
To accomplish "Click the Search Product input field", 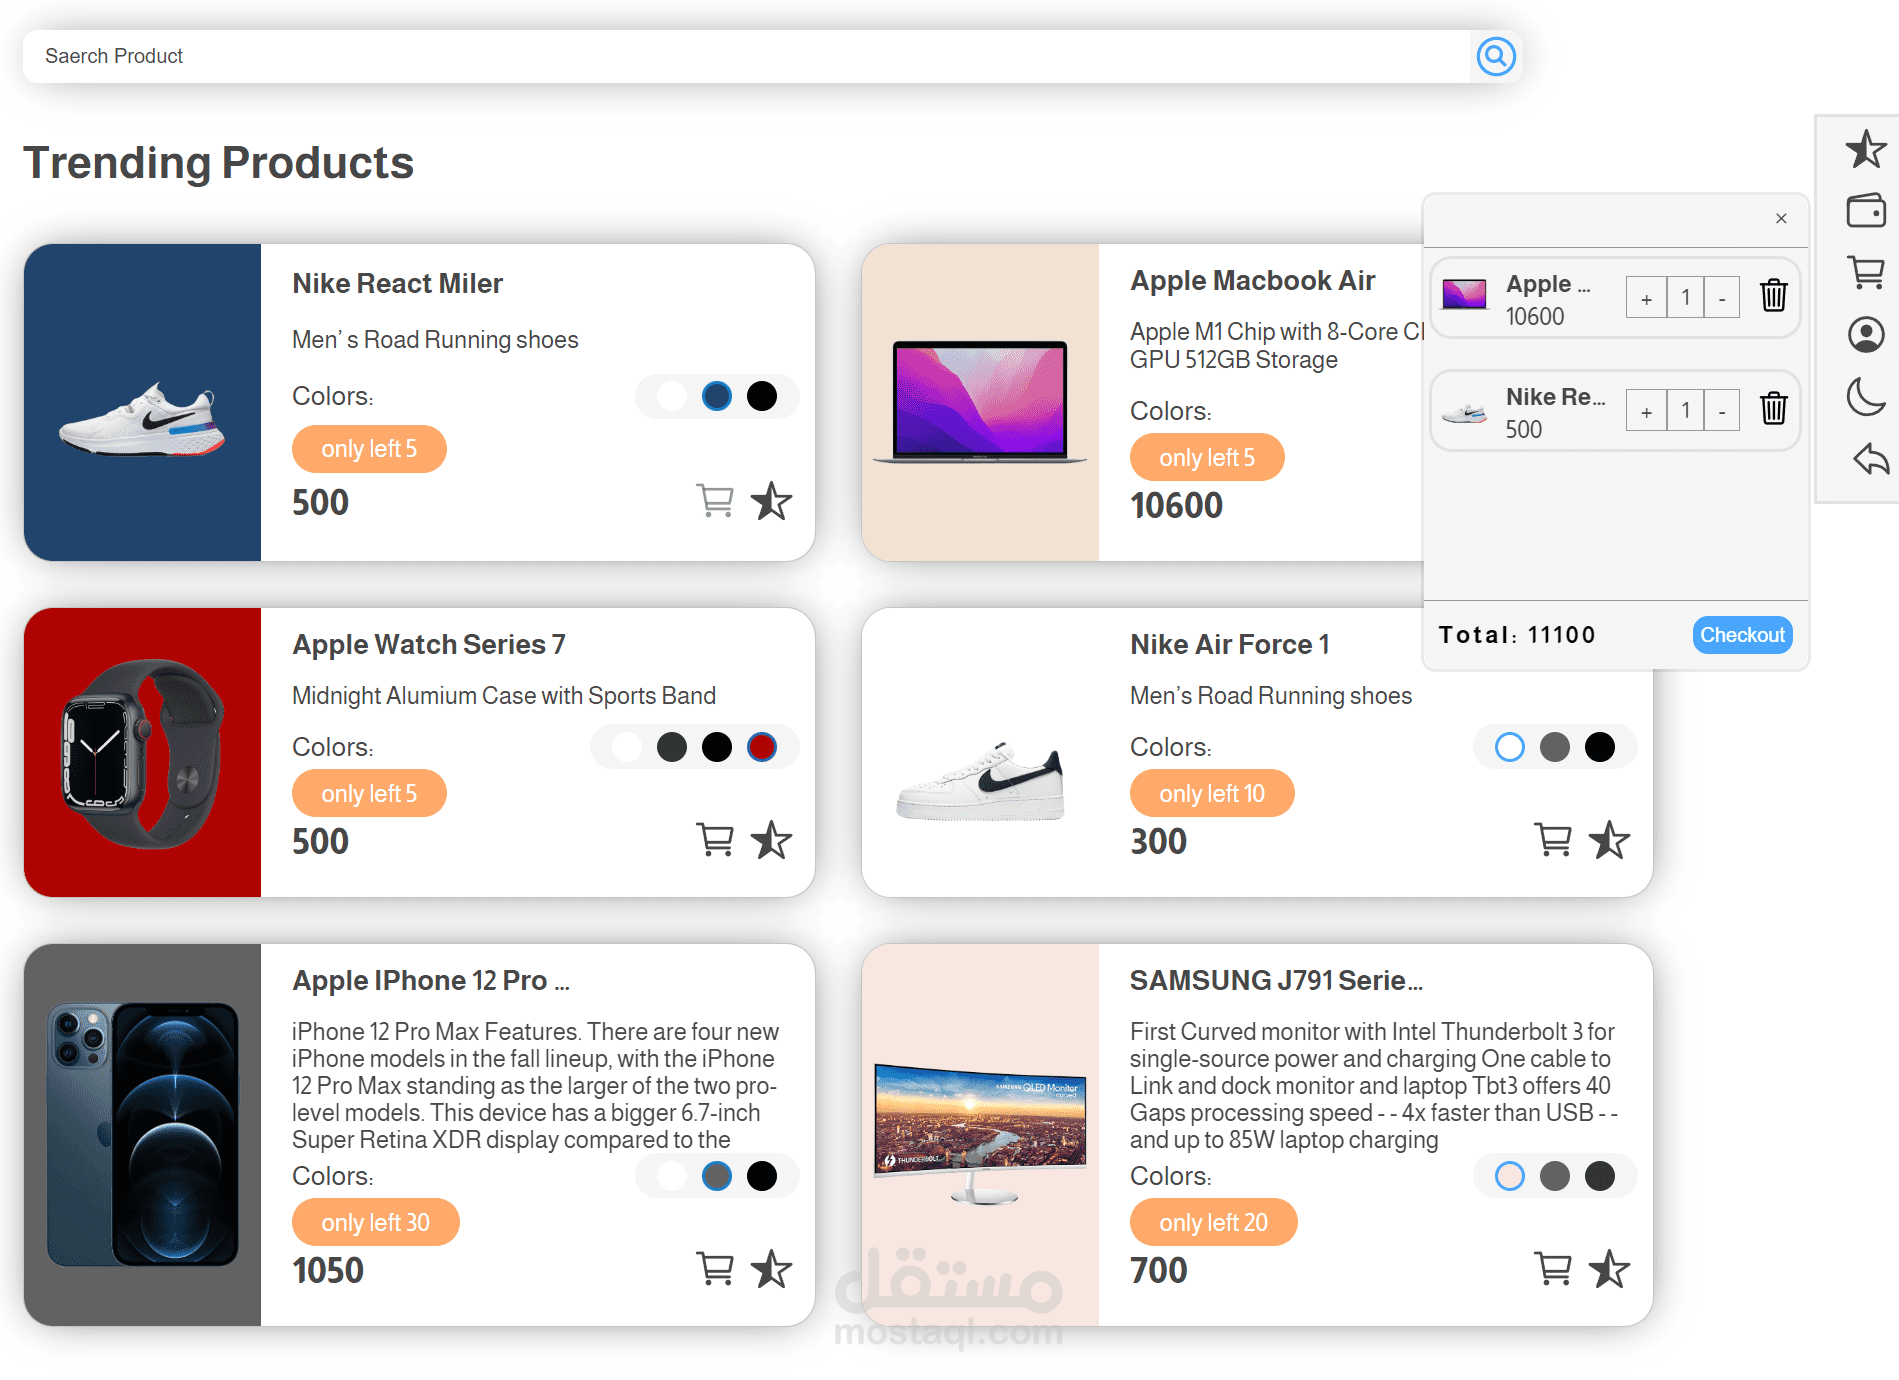I will [x=400, y=56].
